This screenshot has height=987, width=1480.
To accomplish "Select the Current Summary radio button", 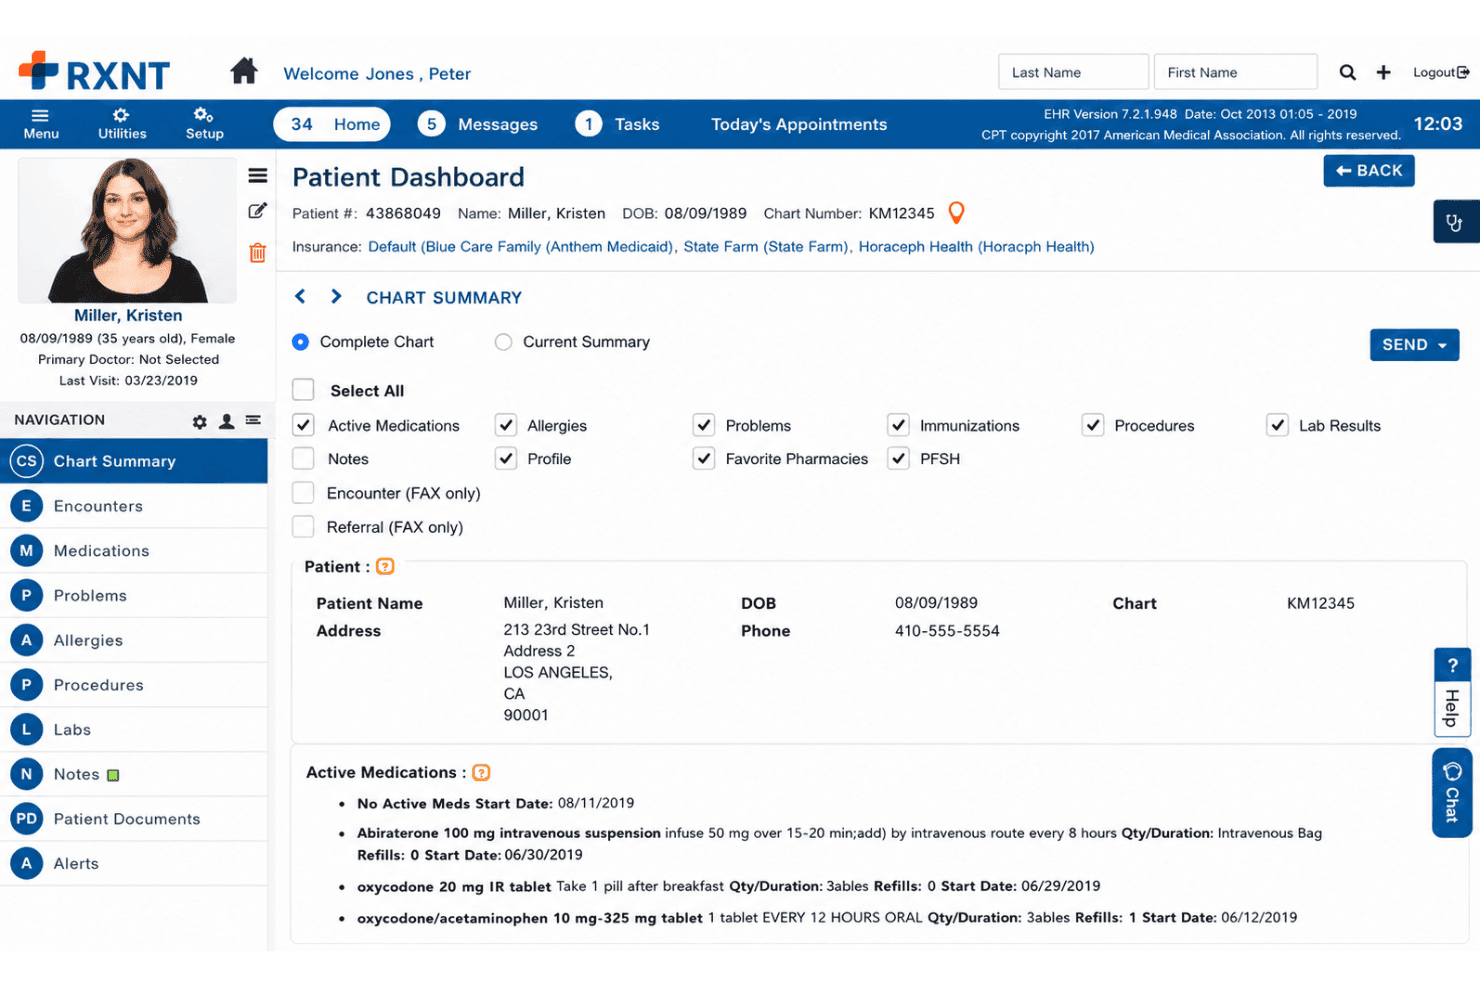I will (x=503, y=342).
